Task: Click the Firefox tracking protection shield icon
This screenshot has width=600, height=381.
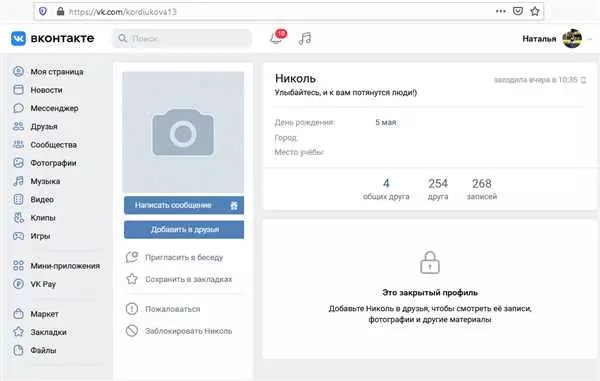Action: pyautogui.click(x=43, y=11)
